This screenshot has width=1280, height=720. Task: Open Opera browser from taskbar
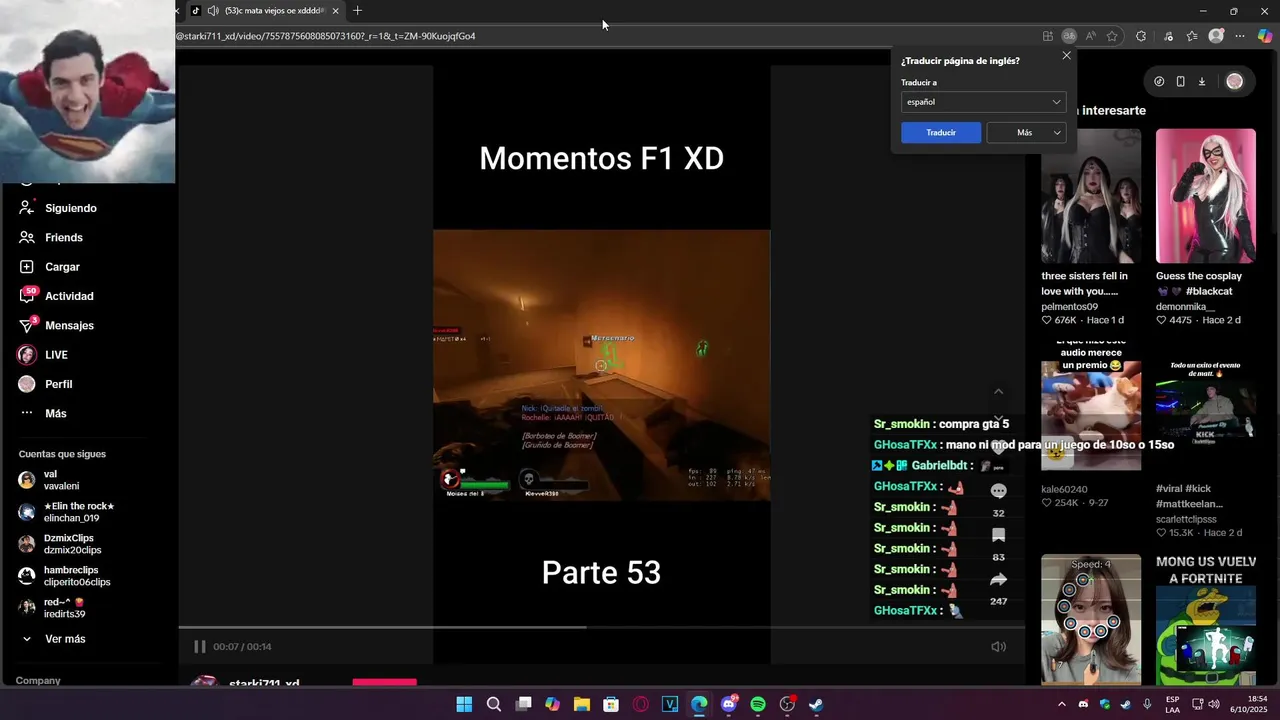click(640, 704)
